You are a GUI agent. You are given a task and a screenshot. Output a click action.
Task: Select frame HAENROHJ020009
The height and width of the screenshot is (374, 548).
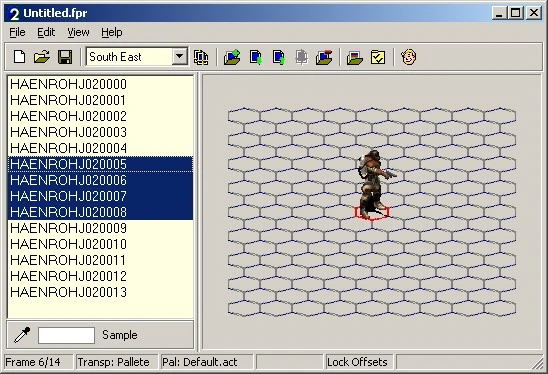click(x=100, y=228)
